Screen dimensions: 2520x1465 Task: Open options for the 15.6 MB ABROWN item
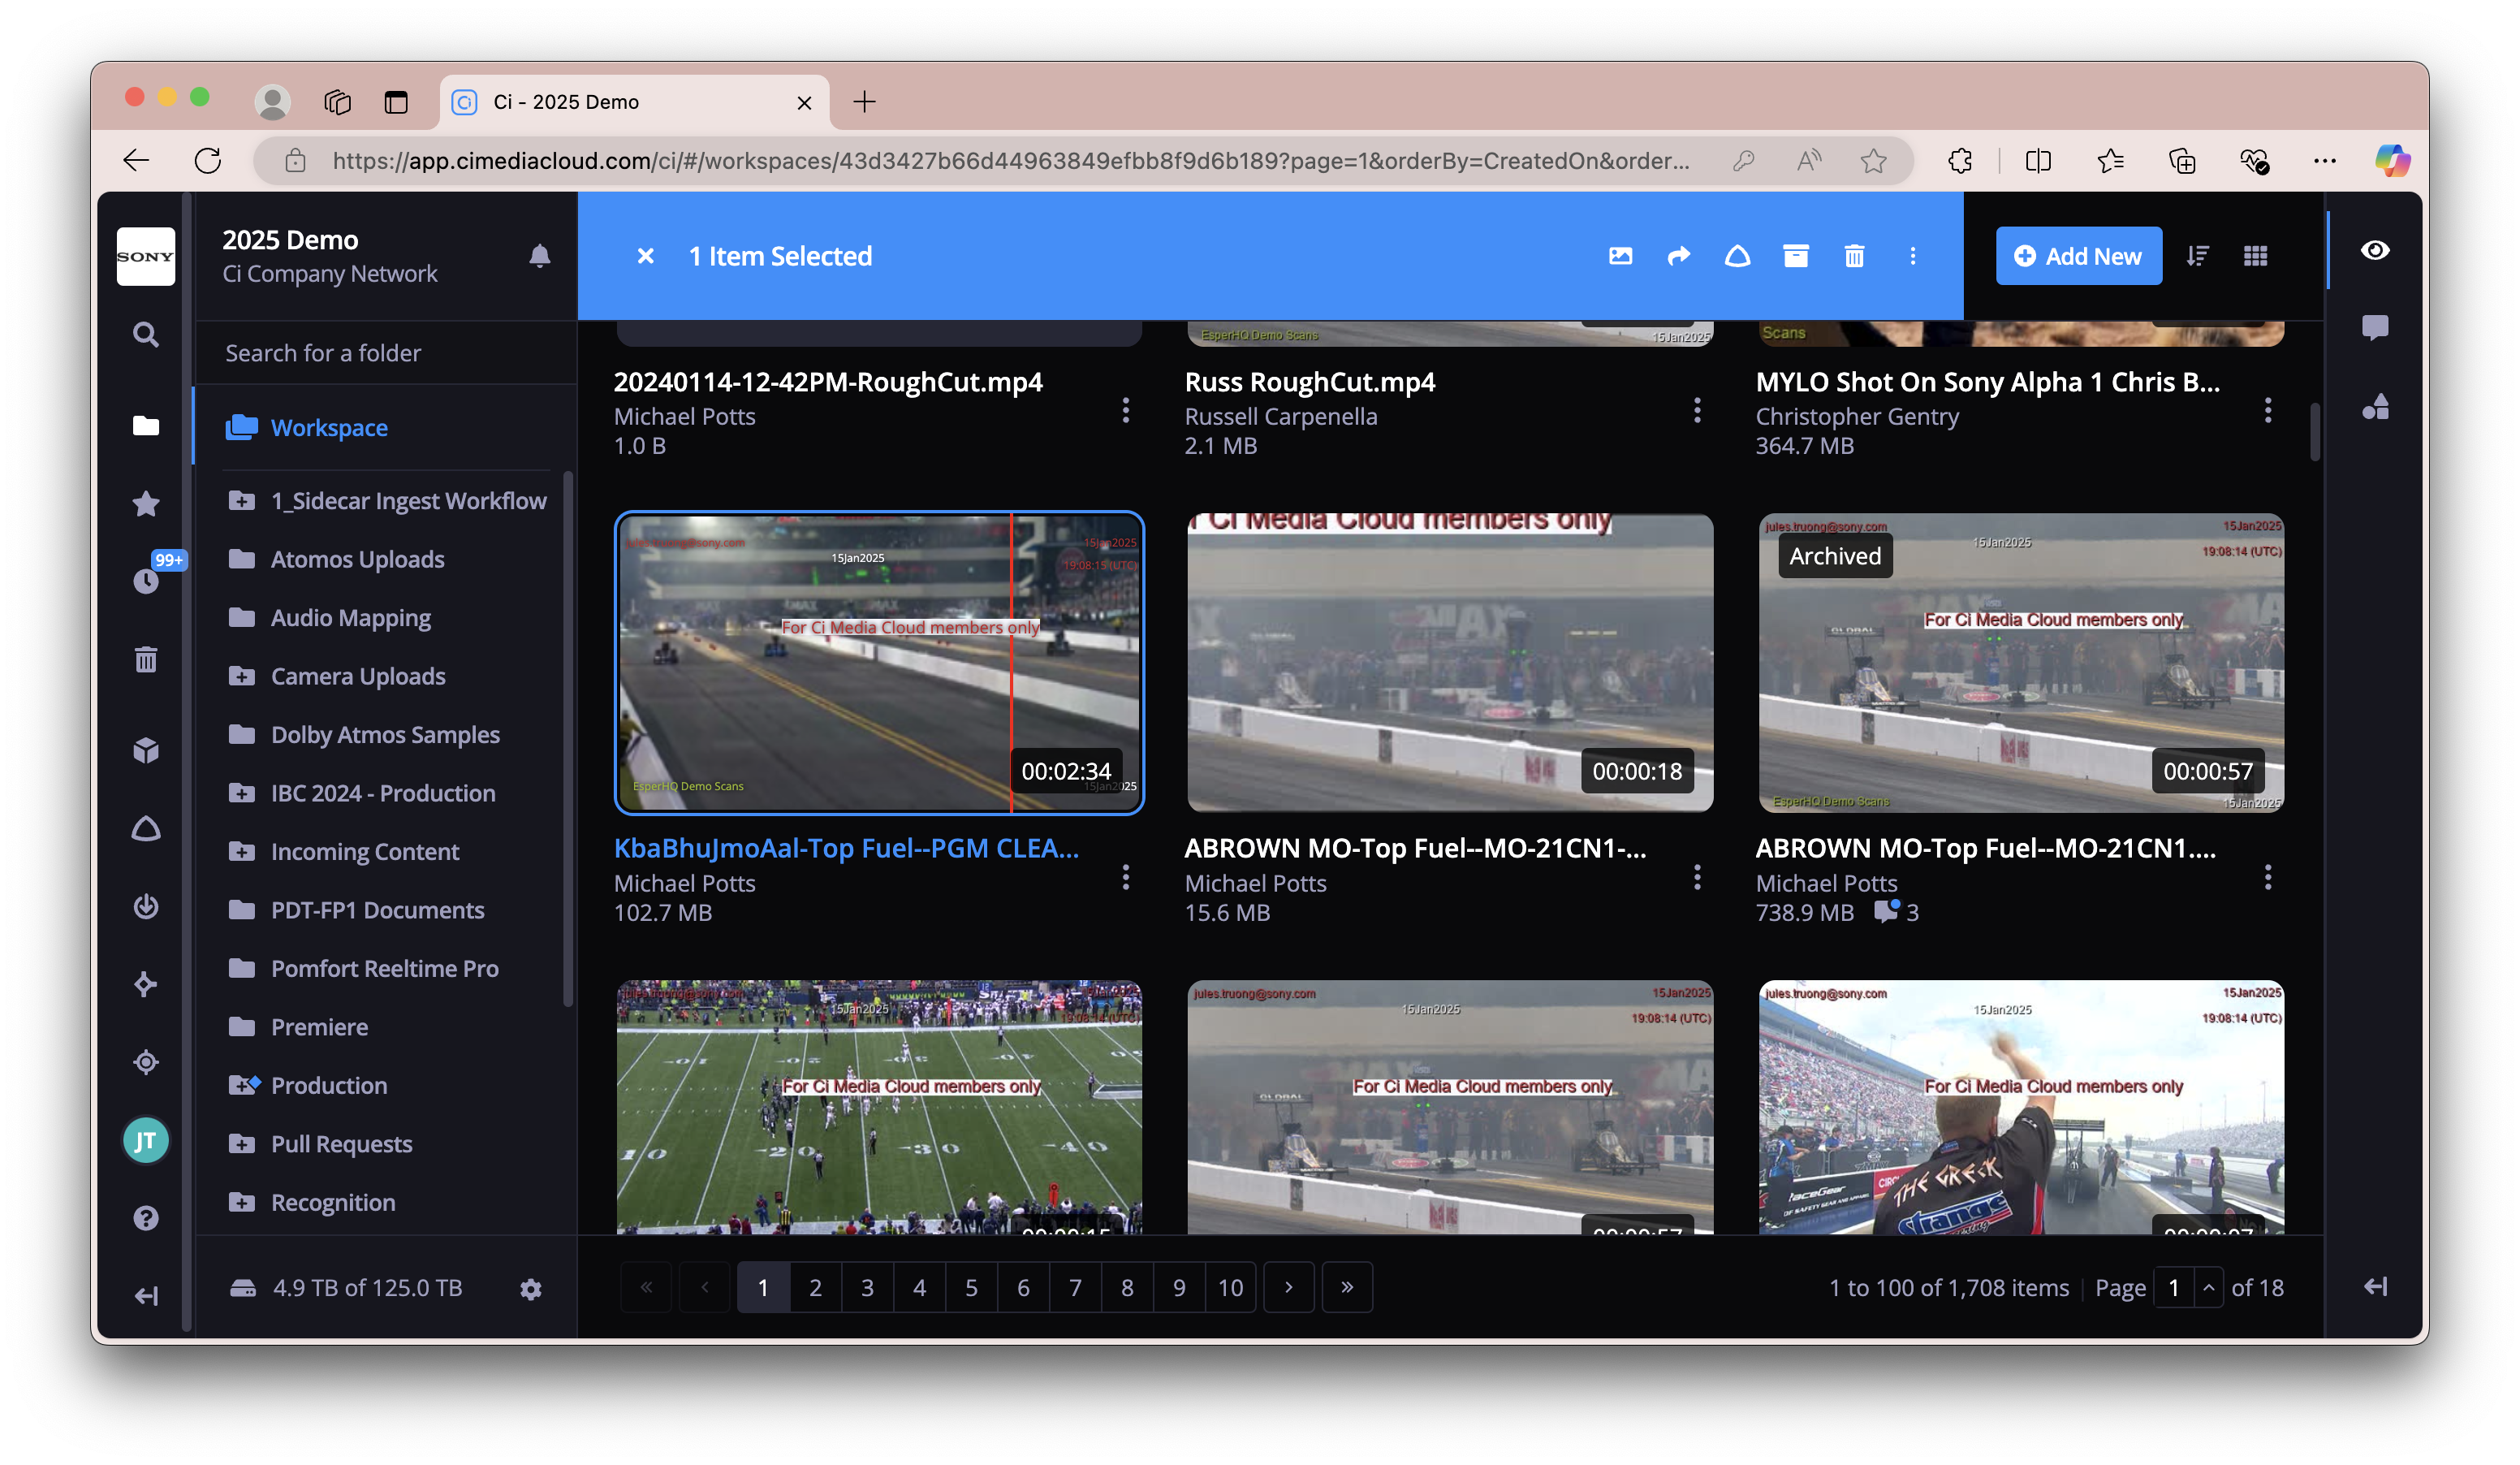1697,878
